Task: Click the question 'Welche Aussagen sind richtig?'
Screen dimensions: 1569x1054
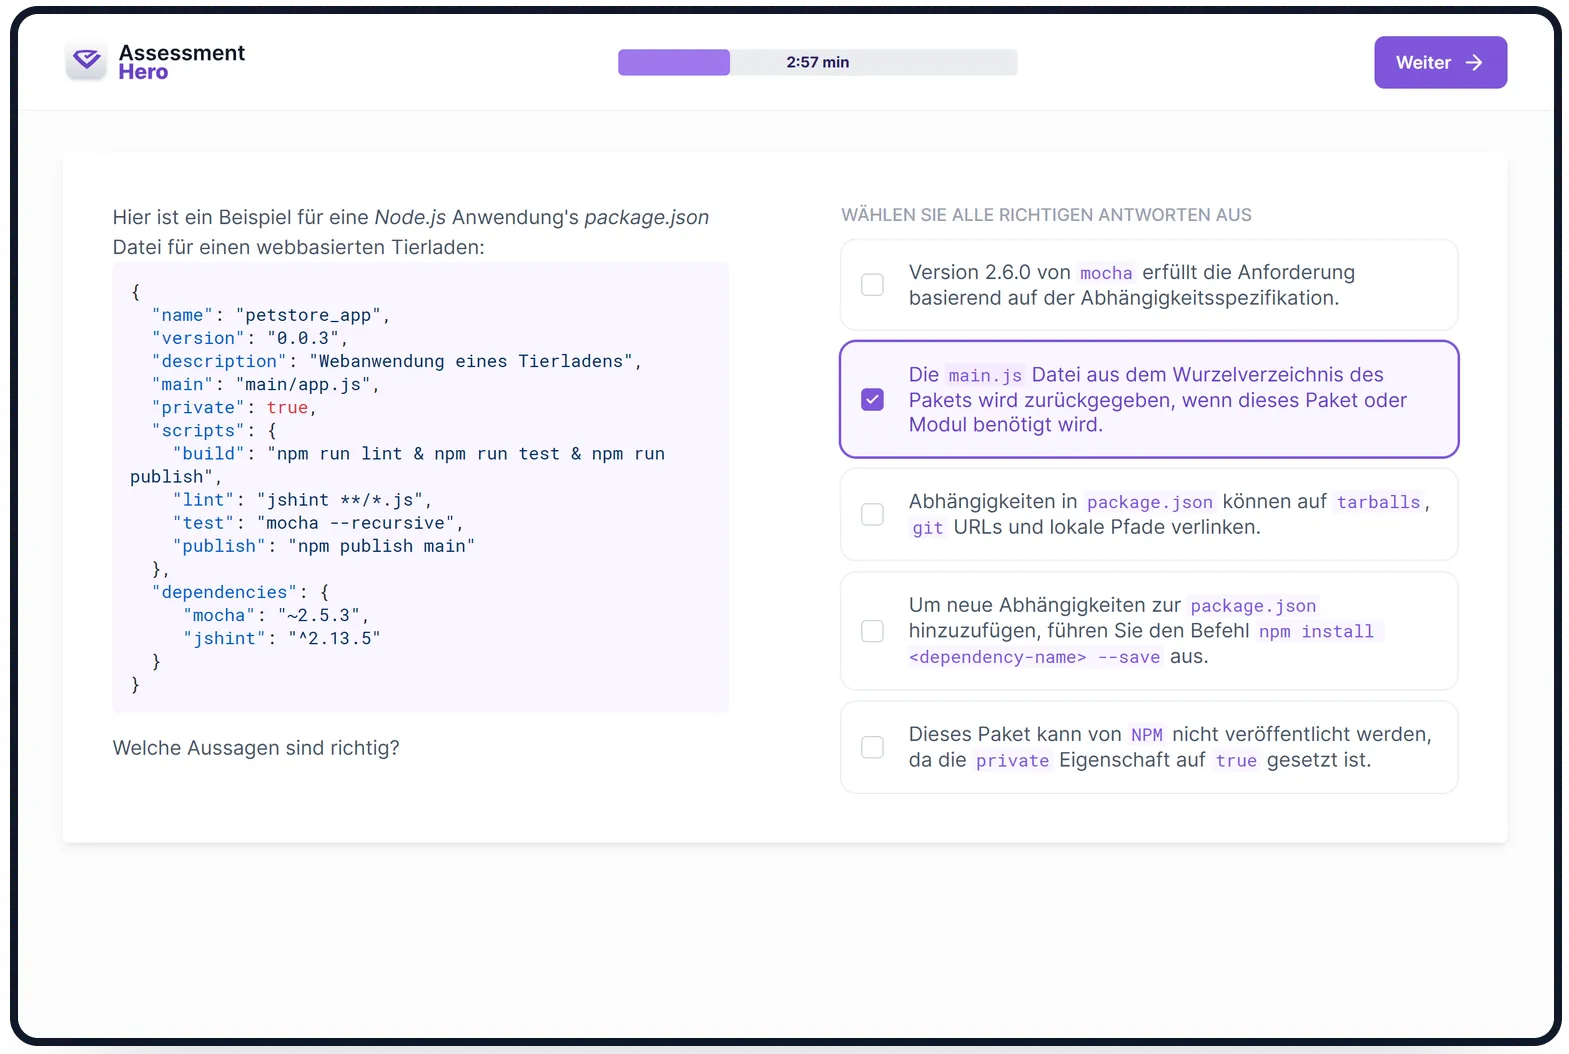Action: point(256,748)
